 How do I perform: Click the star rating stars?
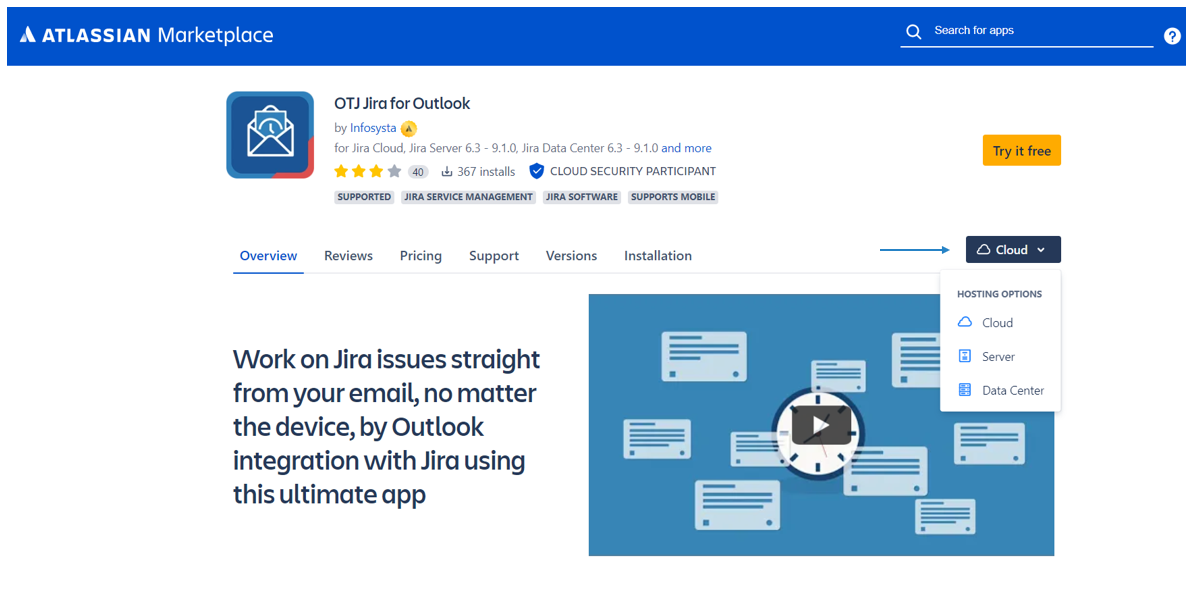point(367,171)
